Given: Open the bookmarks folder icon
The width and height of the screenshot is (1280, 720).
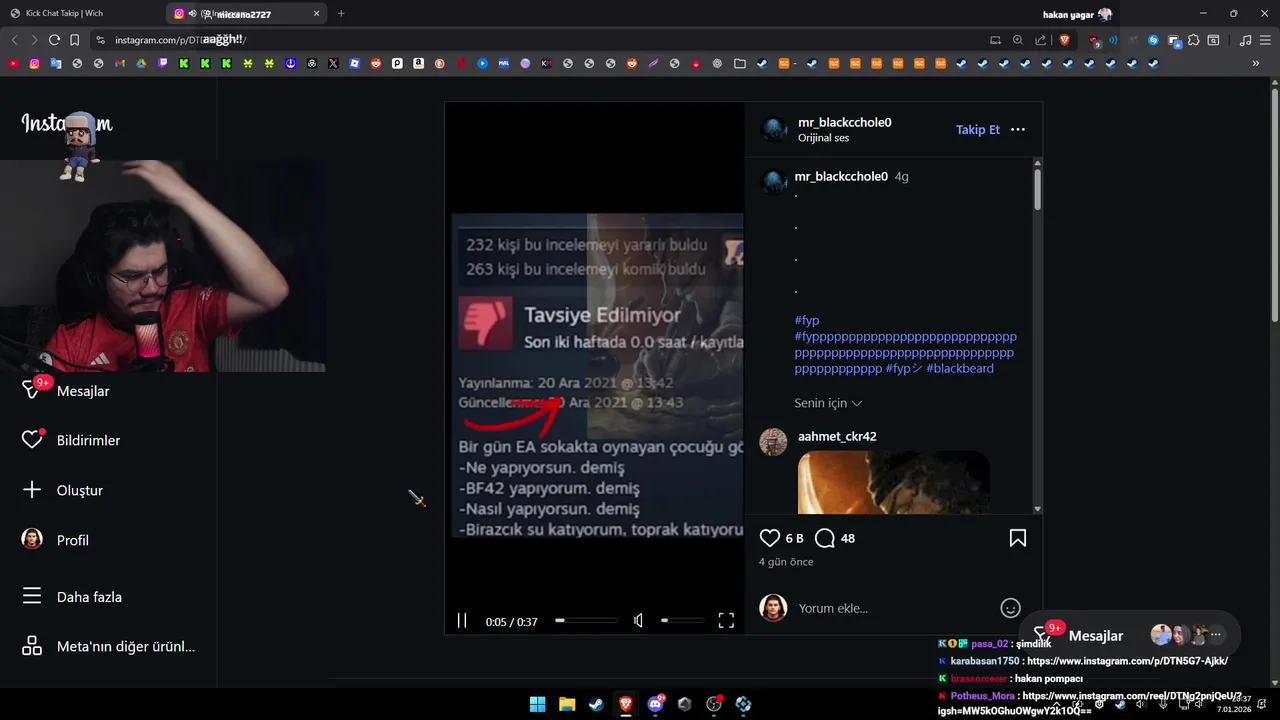Looking at the screenshot, I should tap(740, 63).
